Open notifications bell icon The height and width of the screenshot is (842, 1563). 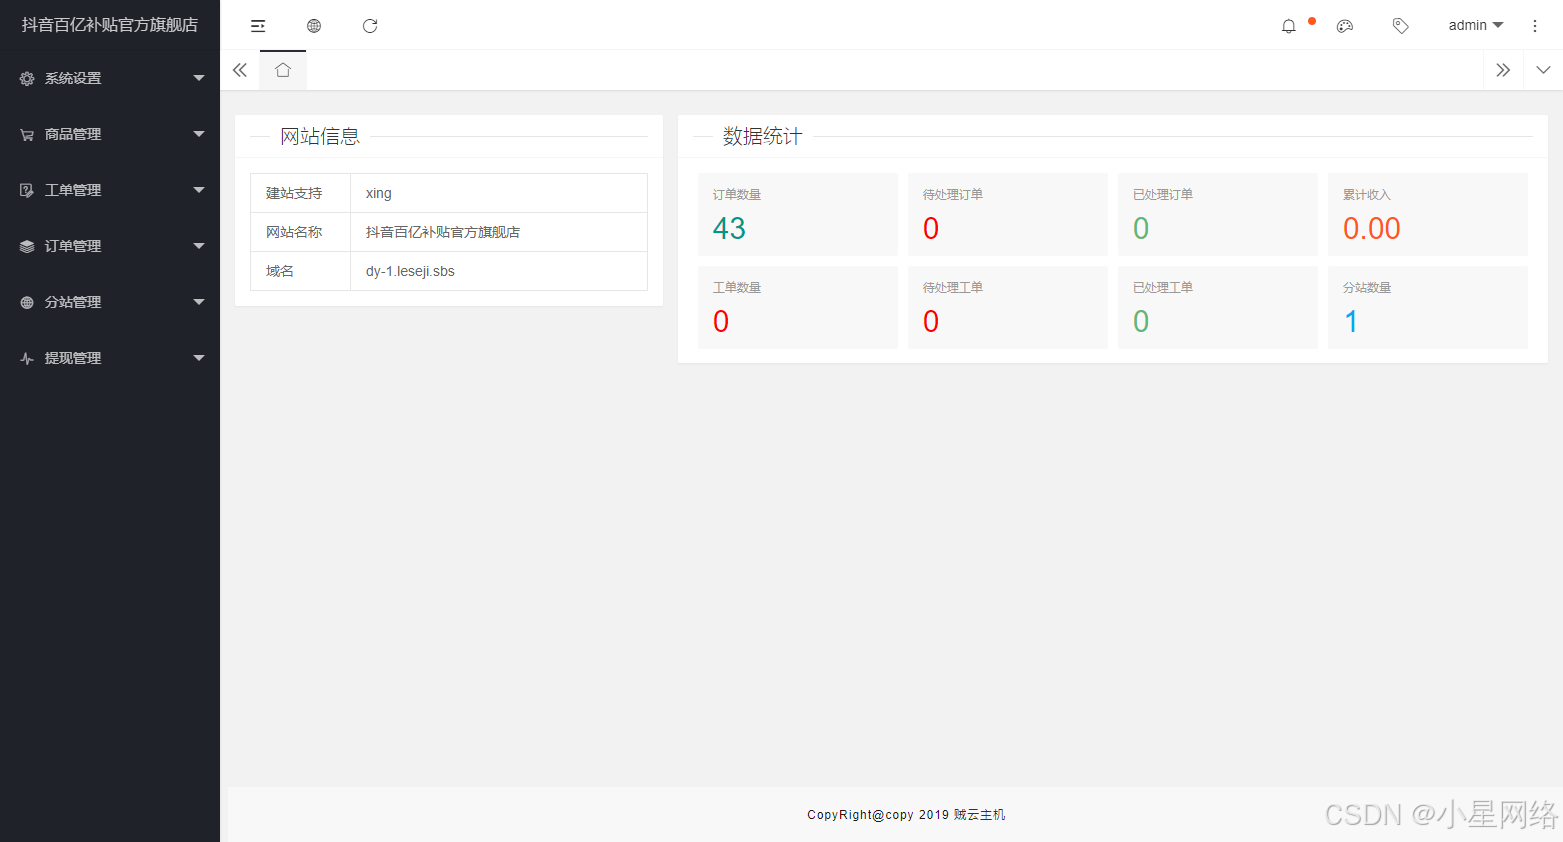[1289, 26]
